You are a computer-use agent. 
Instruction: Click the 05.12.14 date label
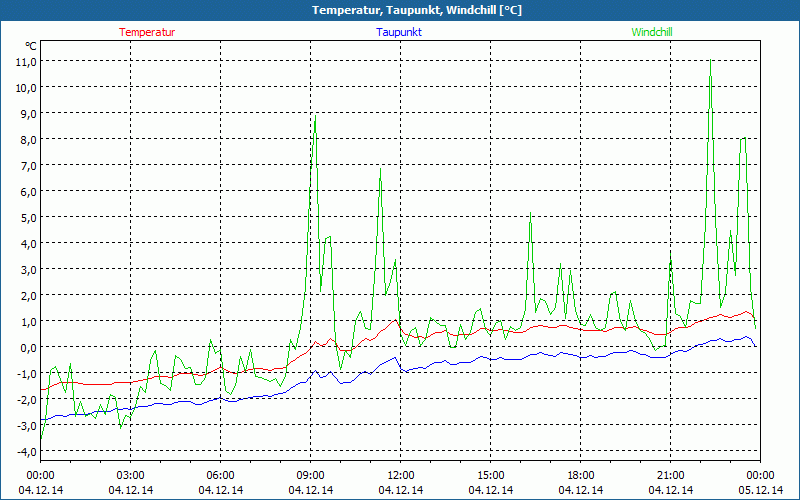coord(760,490)
